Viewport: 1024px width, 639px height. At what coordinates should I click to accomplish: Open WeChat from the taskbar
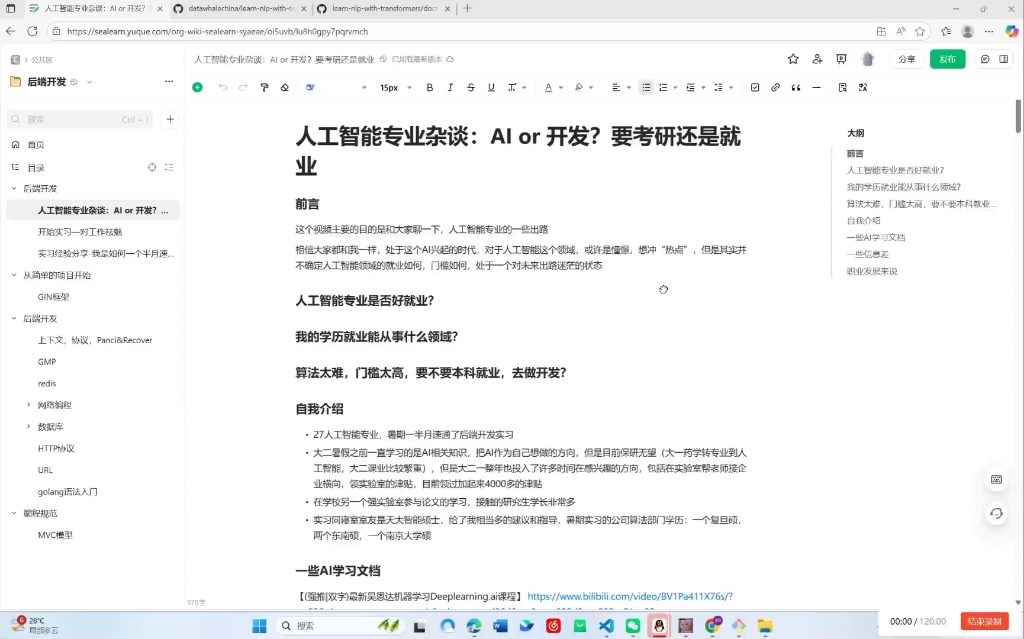coord(633,626)
